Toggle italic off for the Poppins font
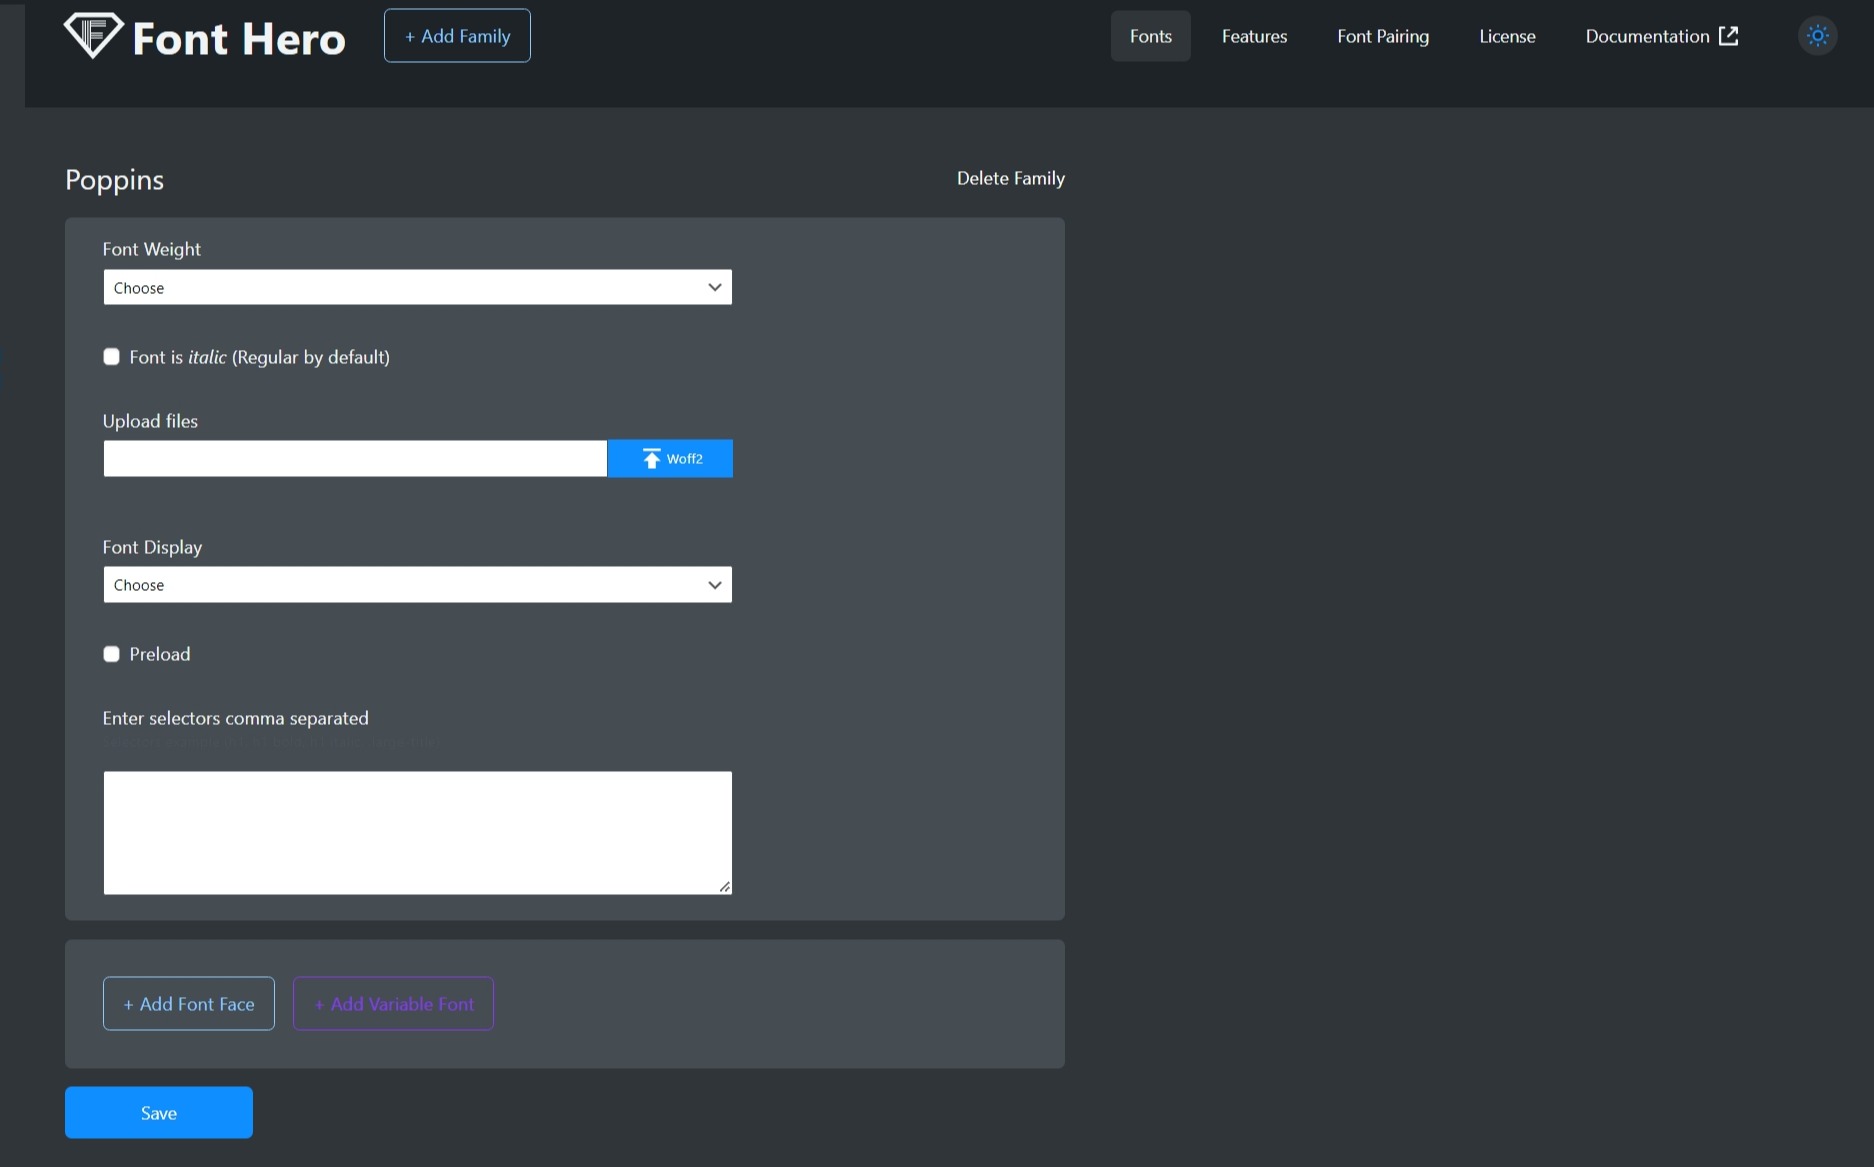 click(111, 356)
